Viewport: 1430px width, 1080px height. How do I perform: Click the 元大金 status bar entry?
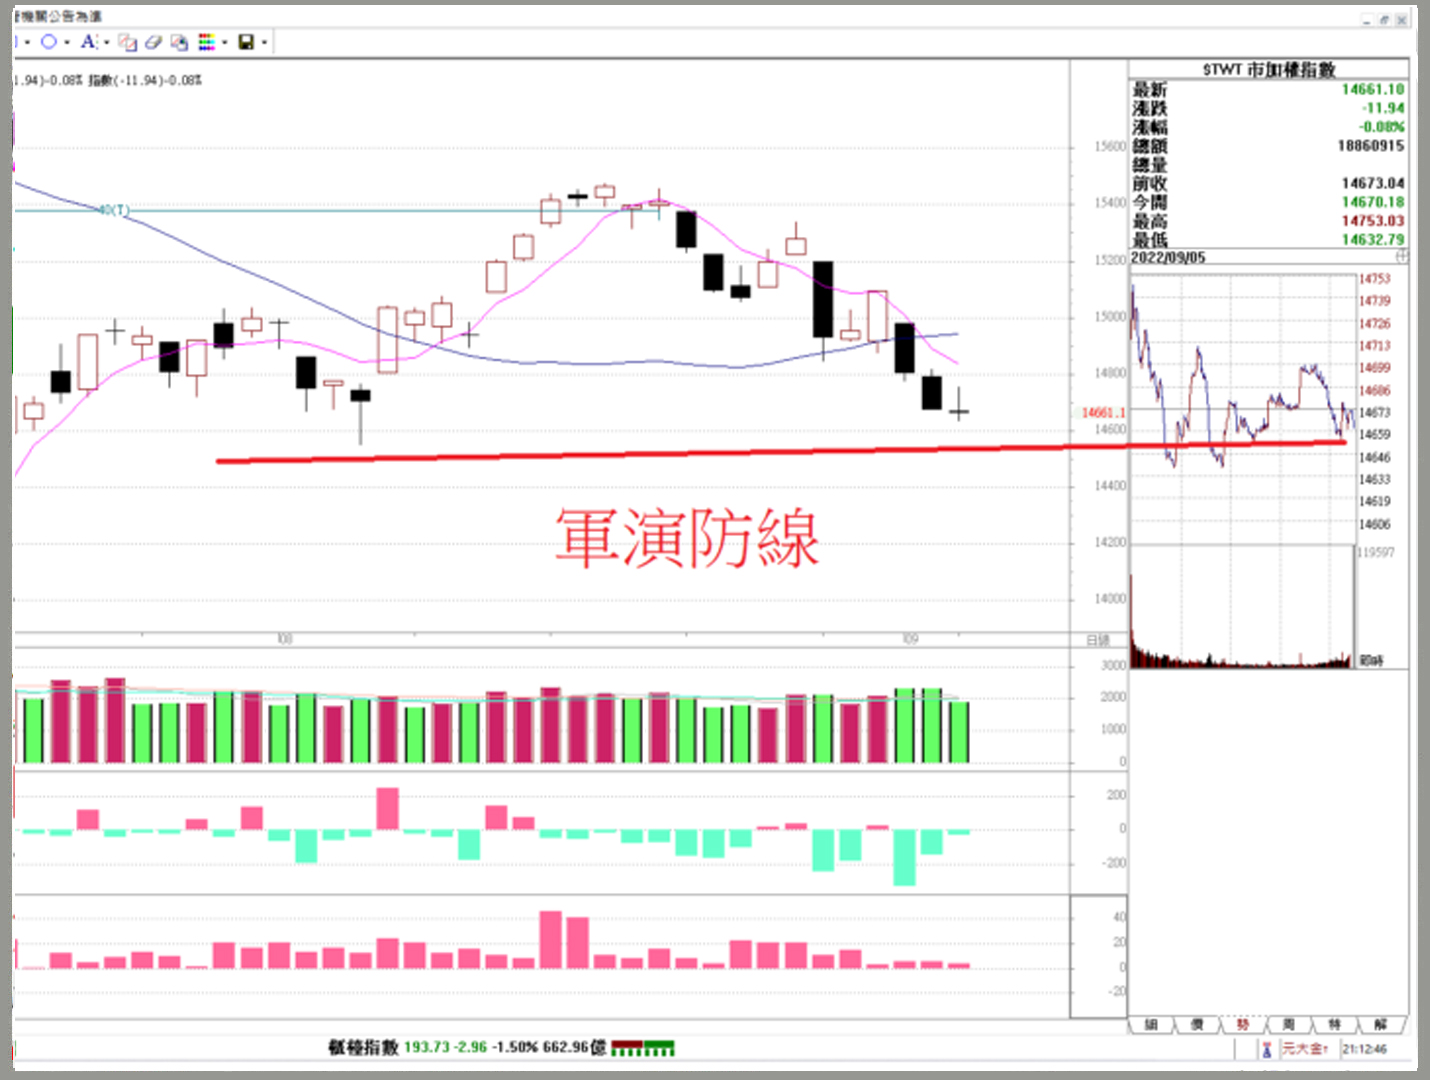pos(1304,1049)
